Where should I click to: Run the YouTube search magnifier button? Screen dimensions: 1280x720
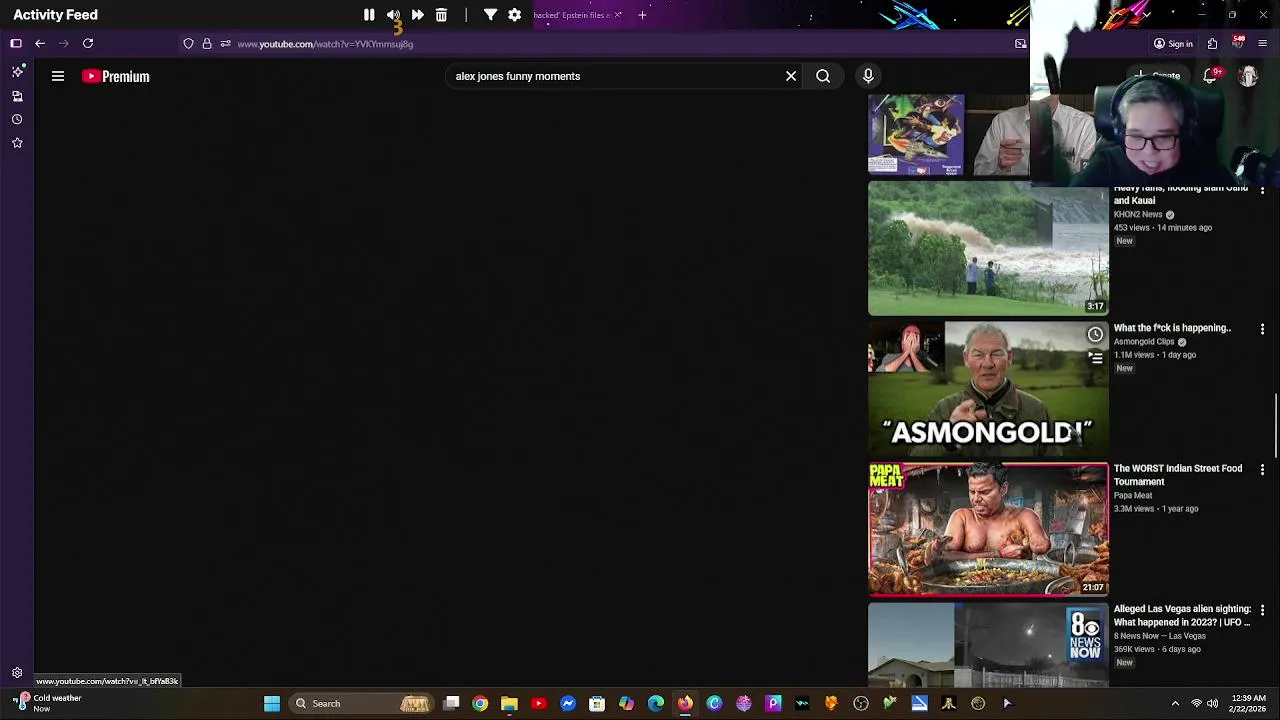coord(823,76)
